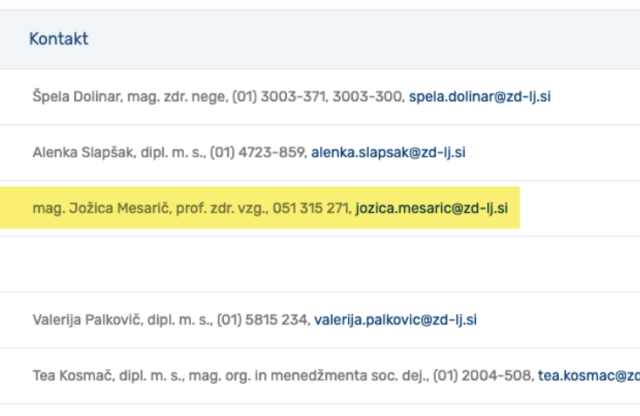Click the phone number (01) 3003-371
This screenshot has width=640, height=416.
click(x=278, y=97)
